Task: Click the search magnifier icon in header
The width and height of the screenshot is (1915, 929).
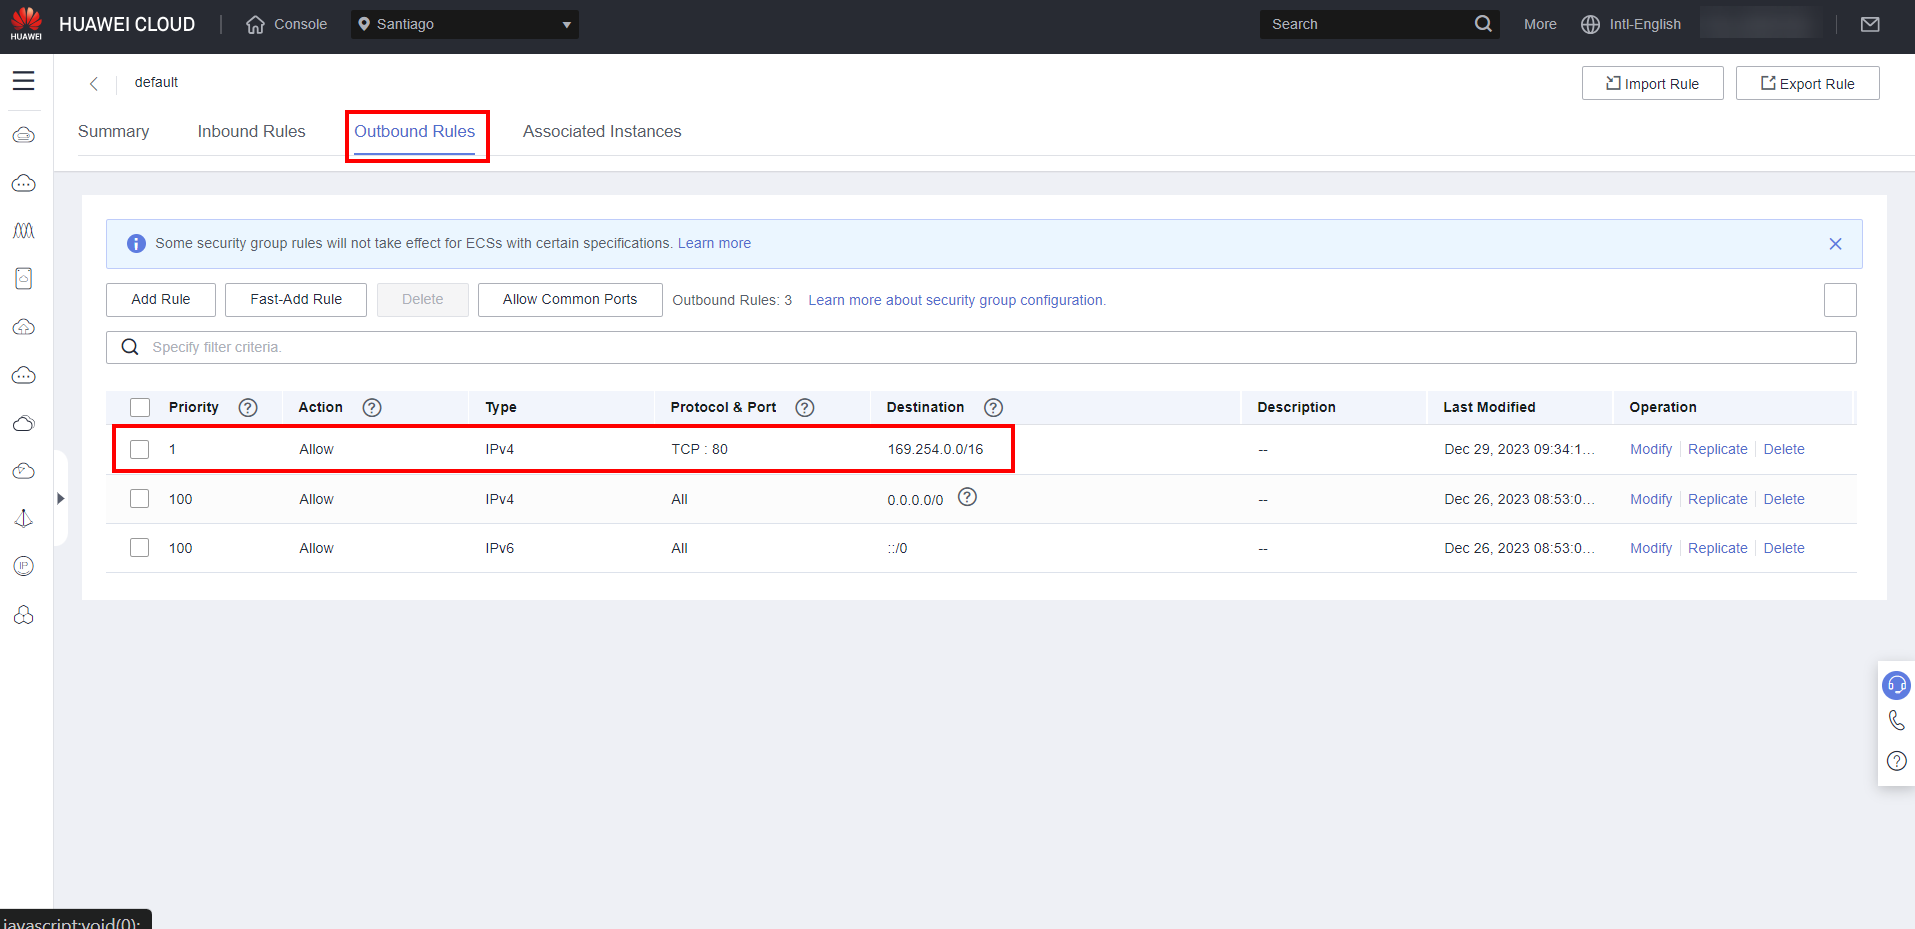Action: (x=1483, y=24)
